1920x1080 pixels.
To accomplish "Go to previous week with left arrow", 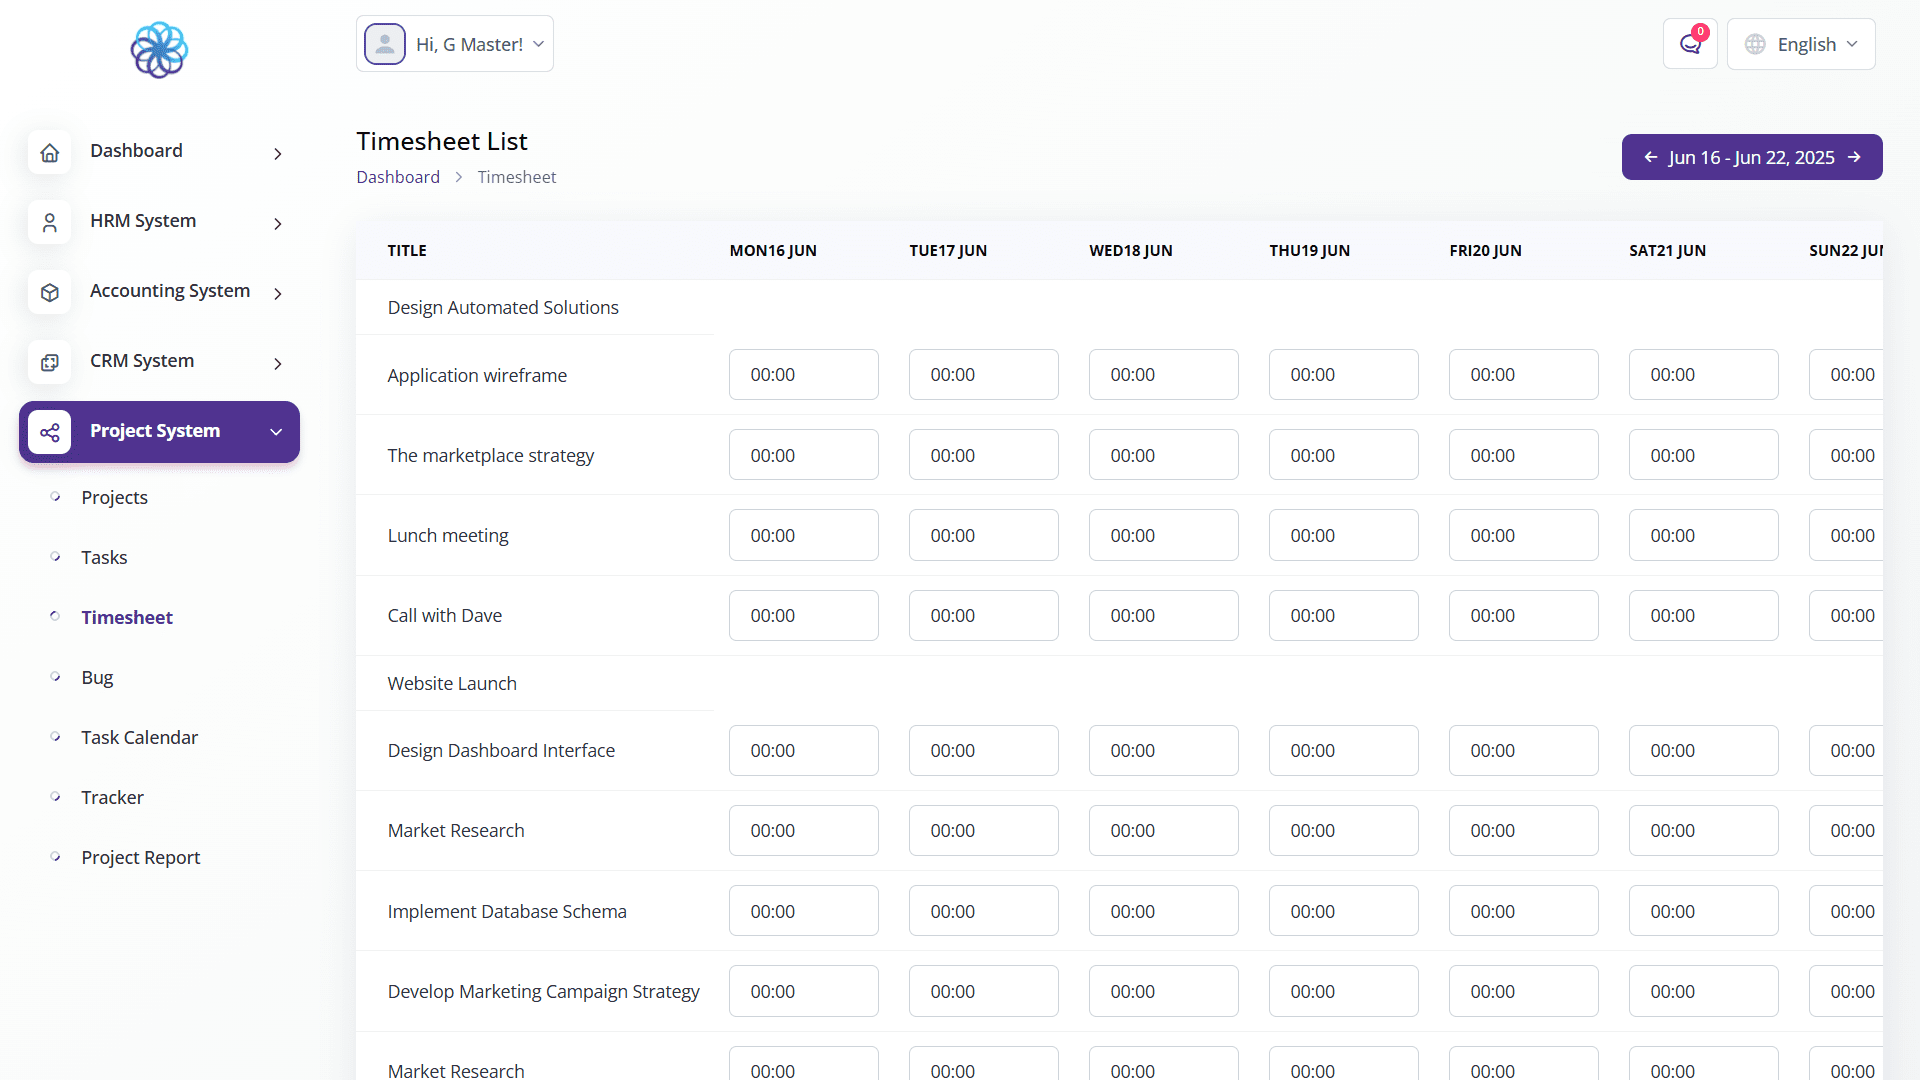I will pyautogui.click(x=1651, y=157).
